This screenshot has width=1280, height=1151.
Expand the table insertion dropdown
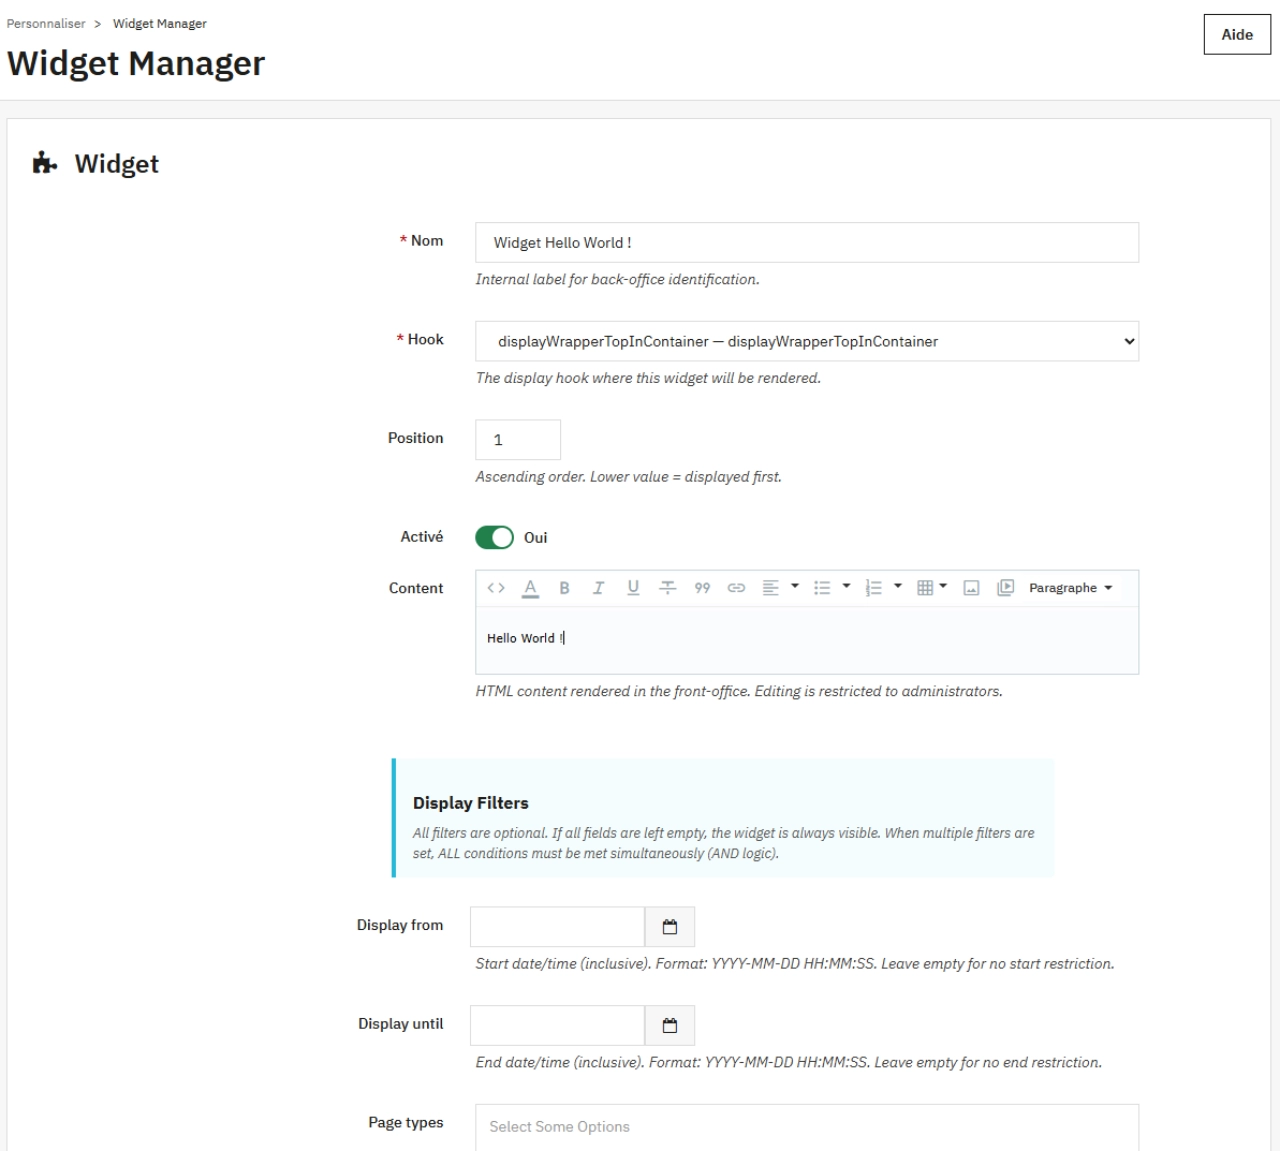point(942,588)
